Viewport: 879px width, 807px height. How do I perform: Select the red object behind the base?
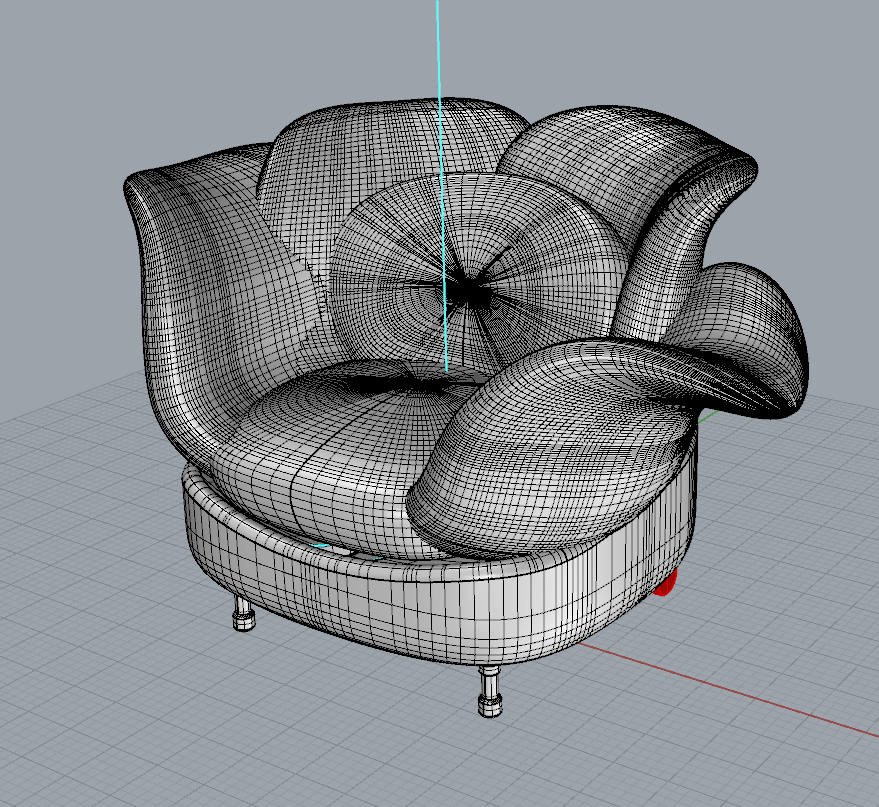[x=667, y=583]
